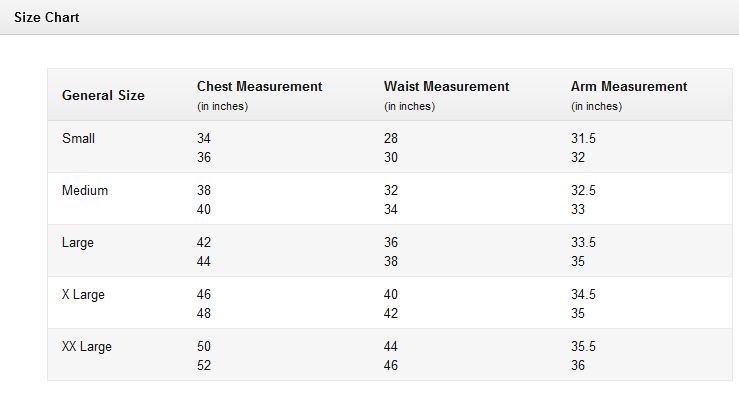The width and height of the screenshot is (739, 407).
Task: Select the "Arm Measurement" column header
Action: point(629,87)
